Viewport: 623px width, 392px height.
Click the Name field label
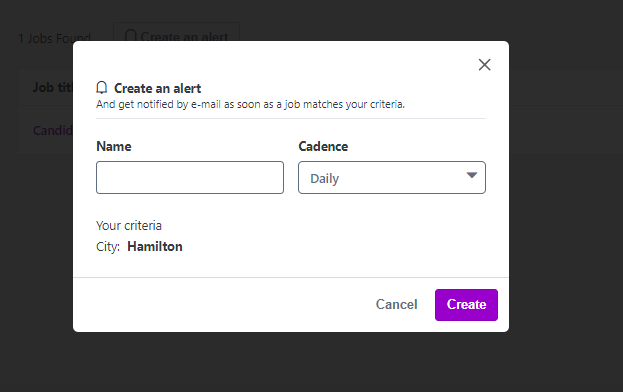coord(114,147)
